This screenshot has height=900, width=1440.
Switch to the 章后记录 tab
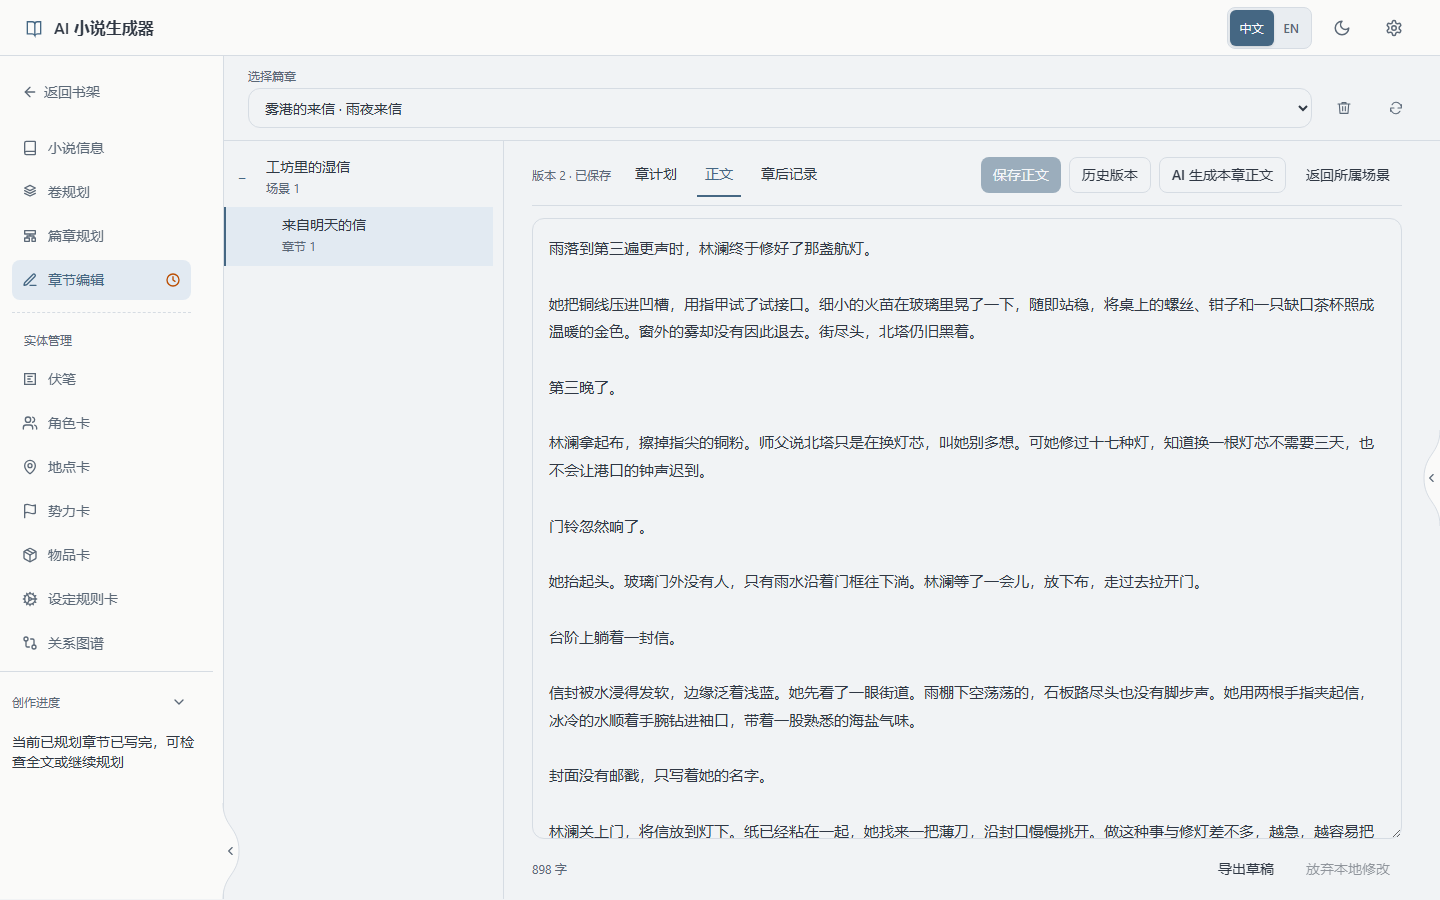(789, 174)
